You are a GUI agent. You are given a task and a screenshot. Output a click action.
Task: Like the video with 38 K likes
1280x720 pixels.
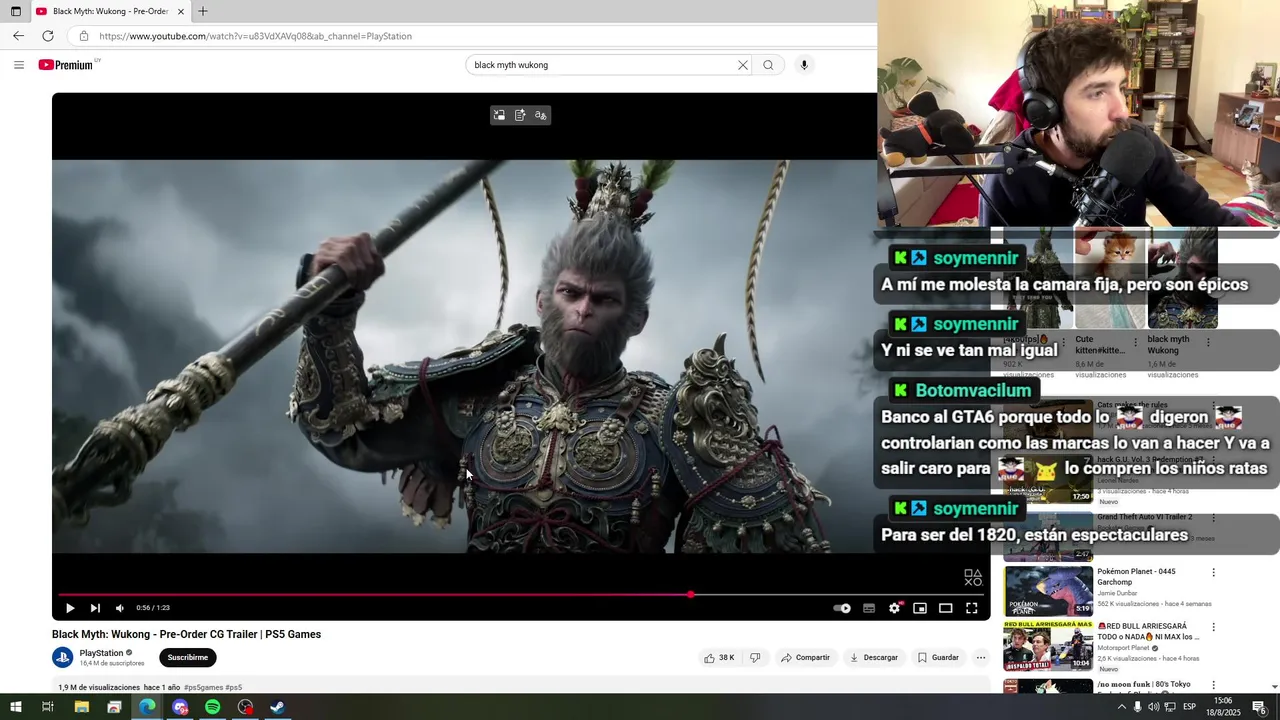click(x=719, y=657)
